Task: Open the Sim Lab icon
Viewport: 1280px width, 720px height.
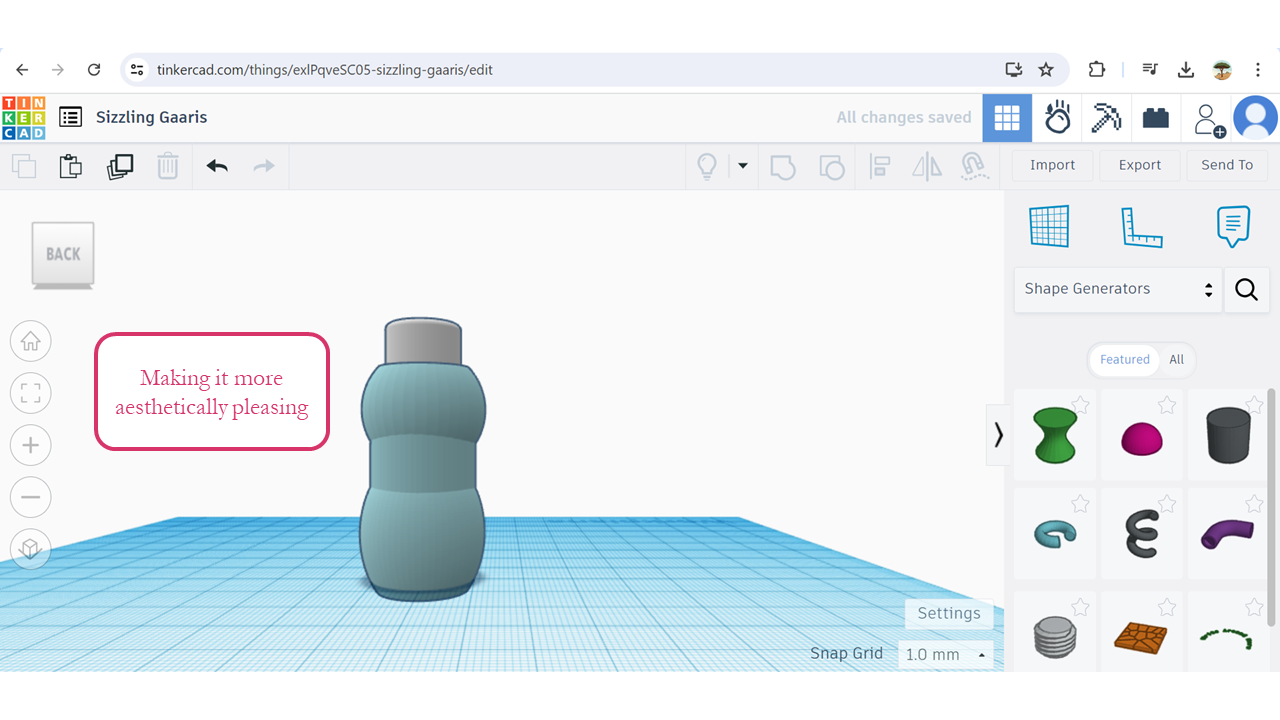Action: [1058, 118]
